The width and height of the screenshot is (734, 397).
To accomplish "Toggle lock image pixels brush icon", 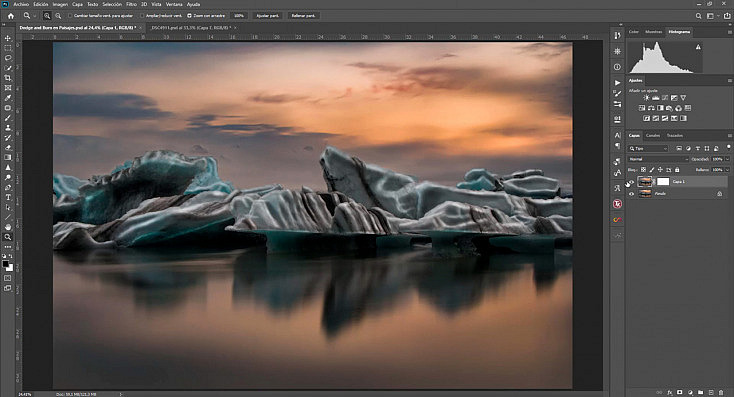I will [x=652, y=170].
